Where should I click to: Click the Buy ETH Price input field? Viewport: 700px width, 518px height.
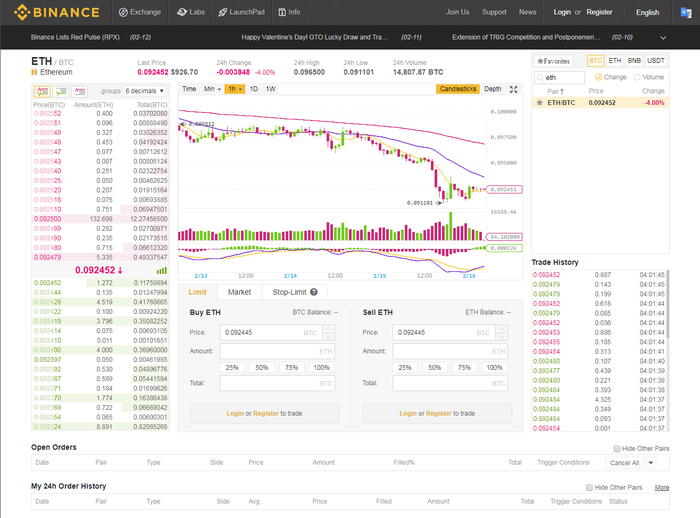coord(271,332)
